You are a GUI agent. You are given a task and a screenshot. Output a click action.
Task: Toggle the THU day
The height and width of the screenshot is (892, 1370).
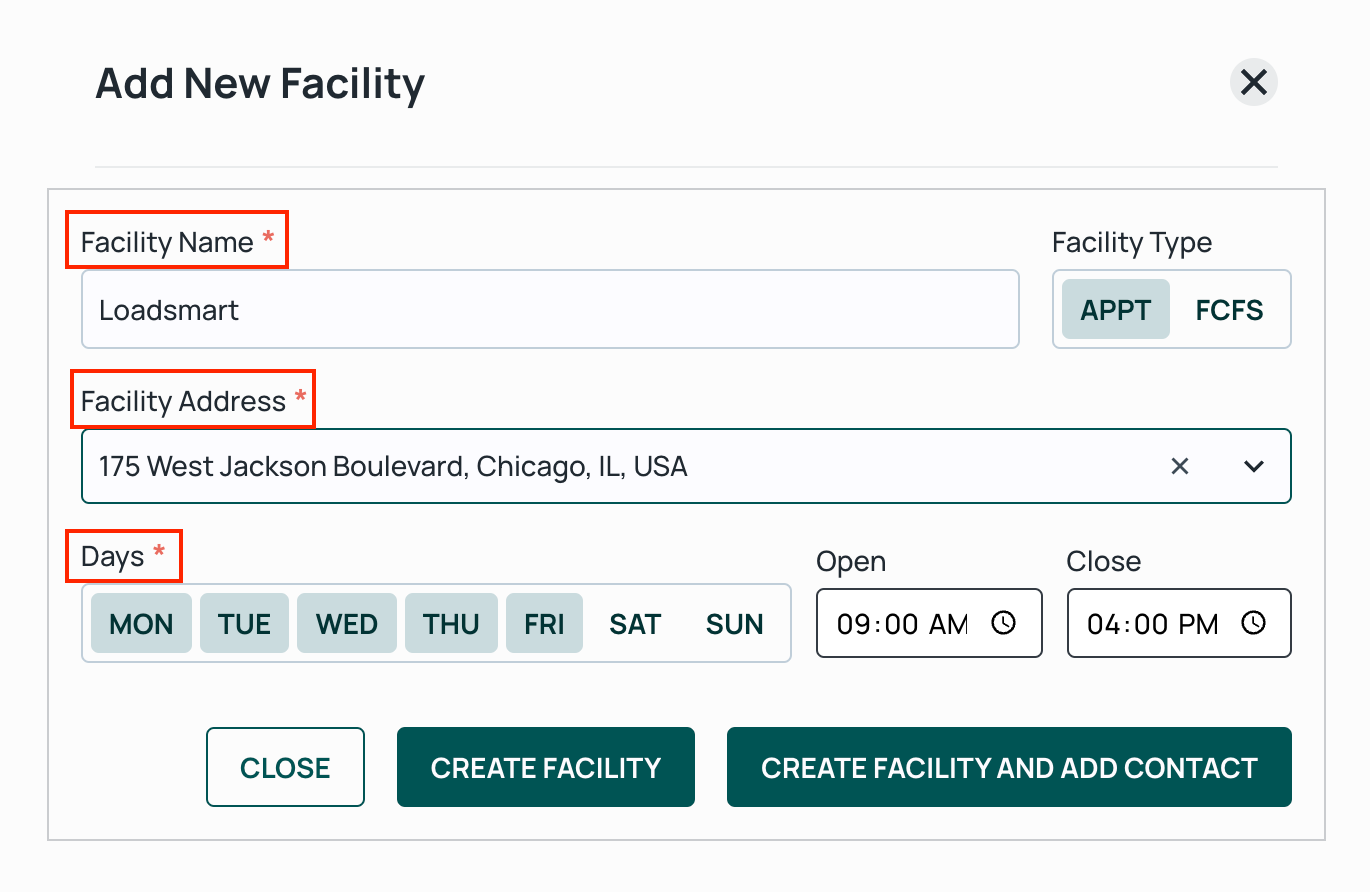tap(451, 624)
